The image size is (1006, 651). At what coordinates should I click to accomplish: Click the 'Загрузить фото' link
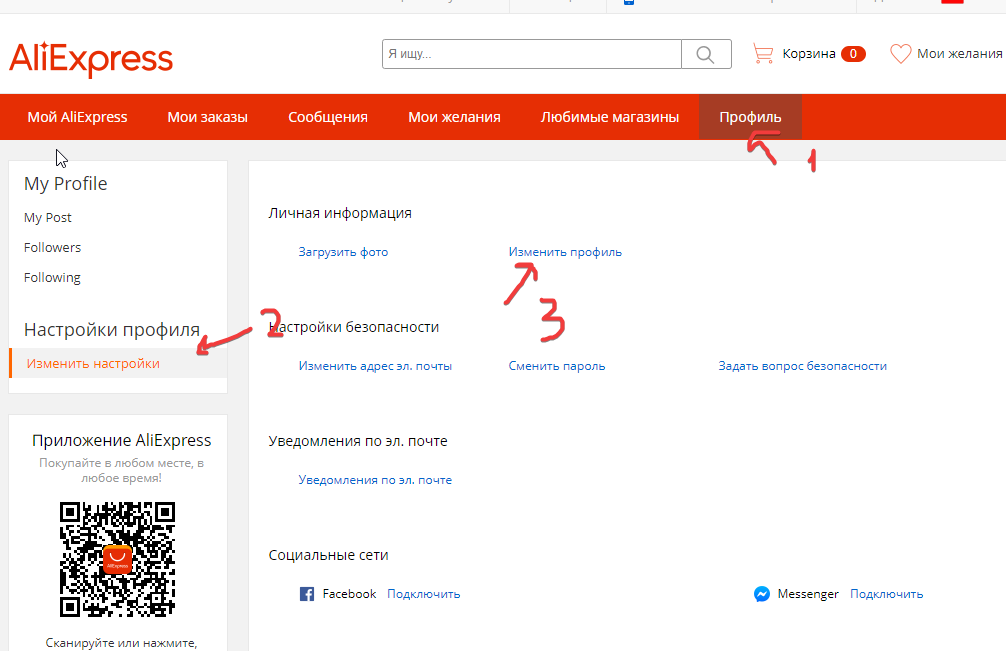(x=343, y=252)
